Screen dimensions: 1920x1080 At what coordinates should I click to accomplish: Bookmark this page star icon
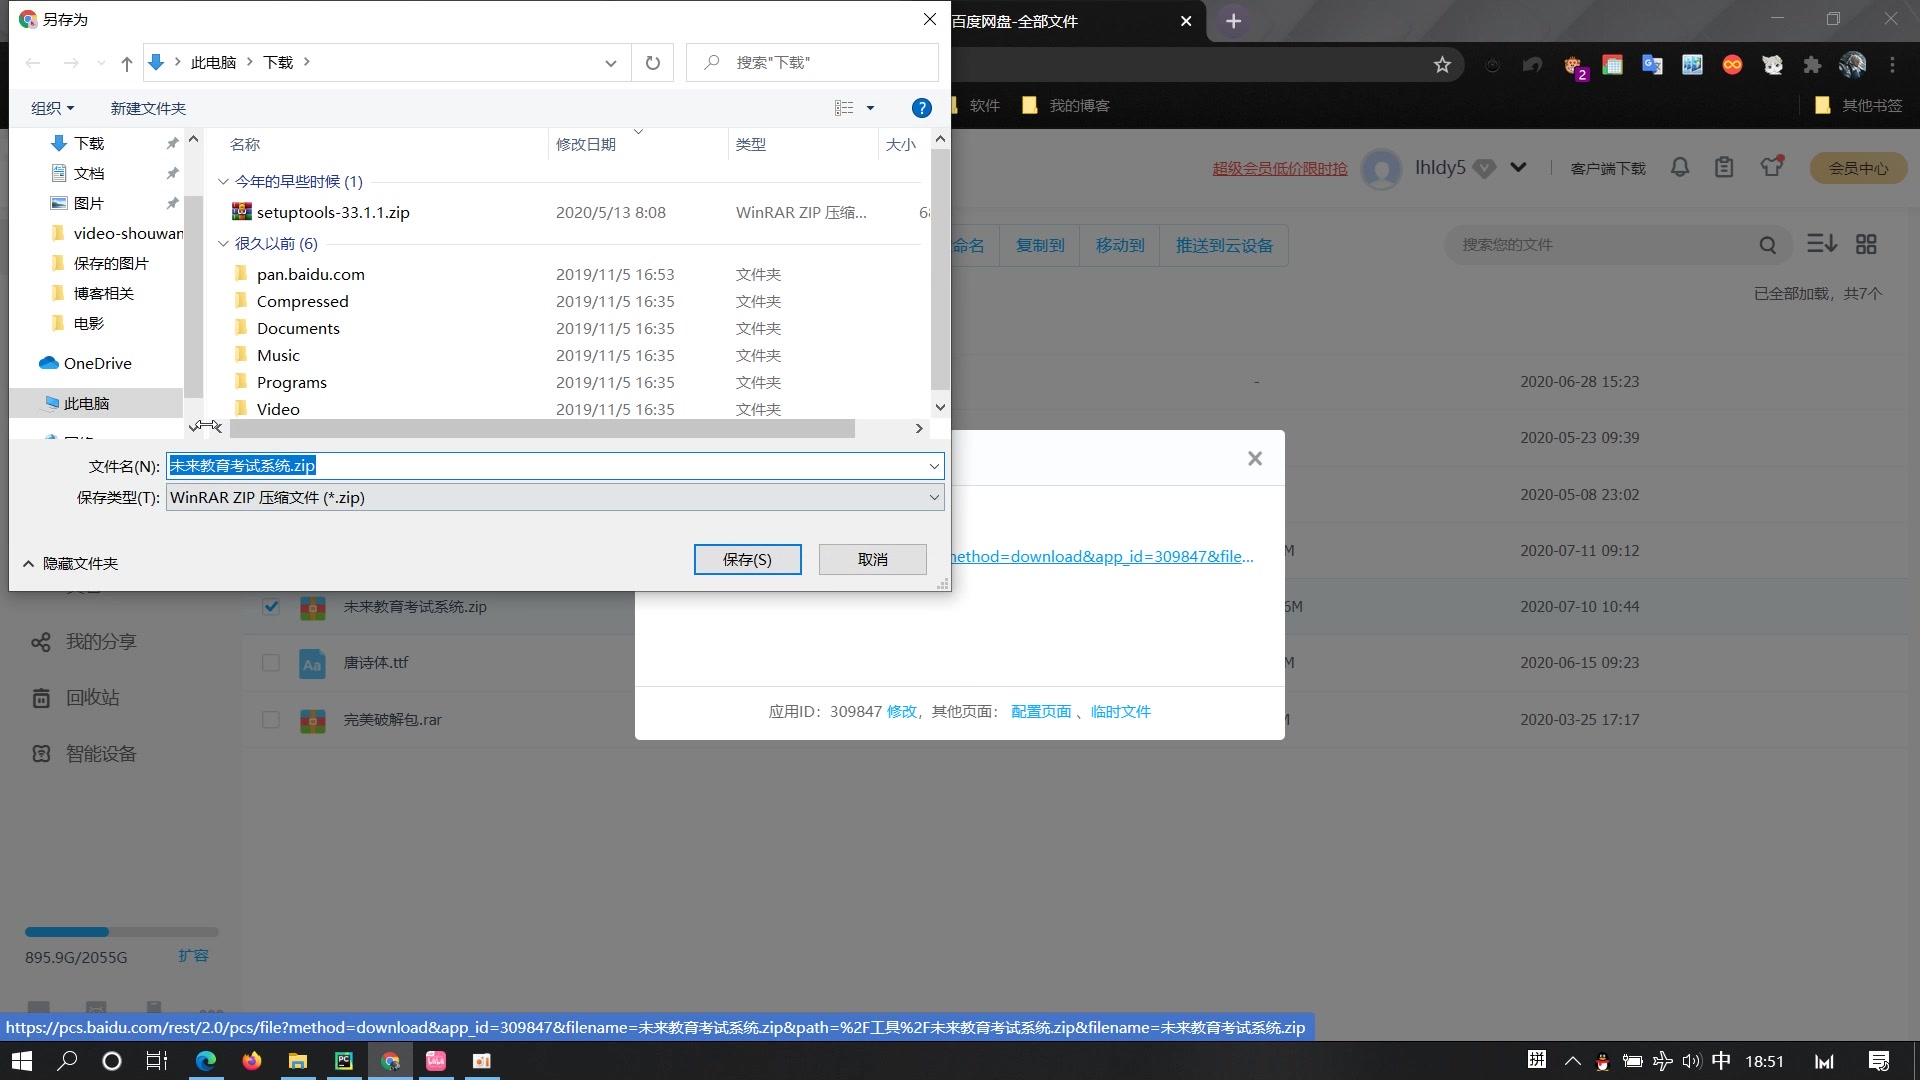pos(1442,65)
